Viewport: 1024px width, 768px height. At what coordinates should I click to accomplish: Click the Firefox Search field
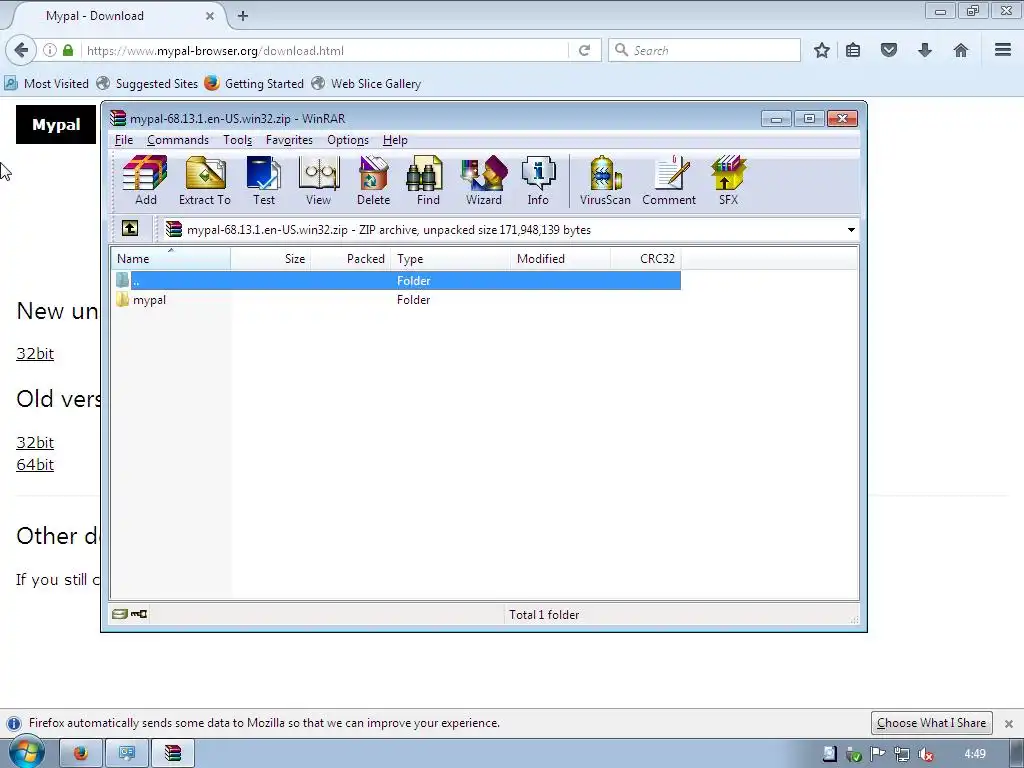tap(704, 50)
